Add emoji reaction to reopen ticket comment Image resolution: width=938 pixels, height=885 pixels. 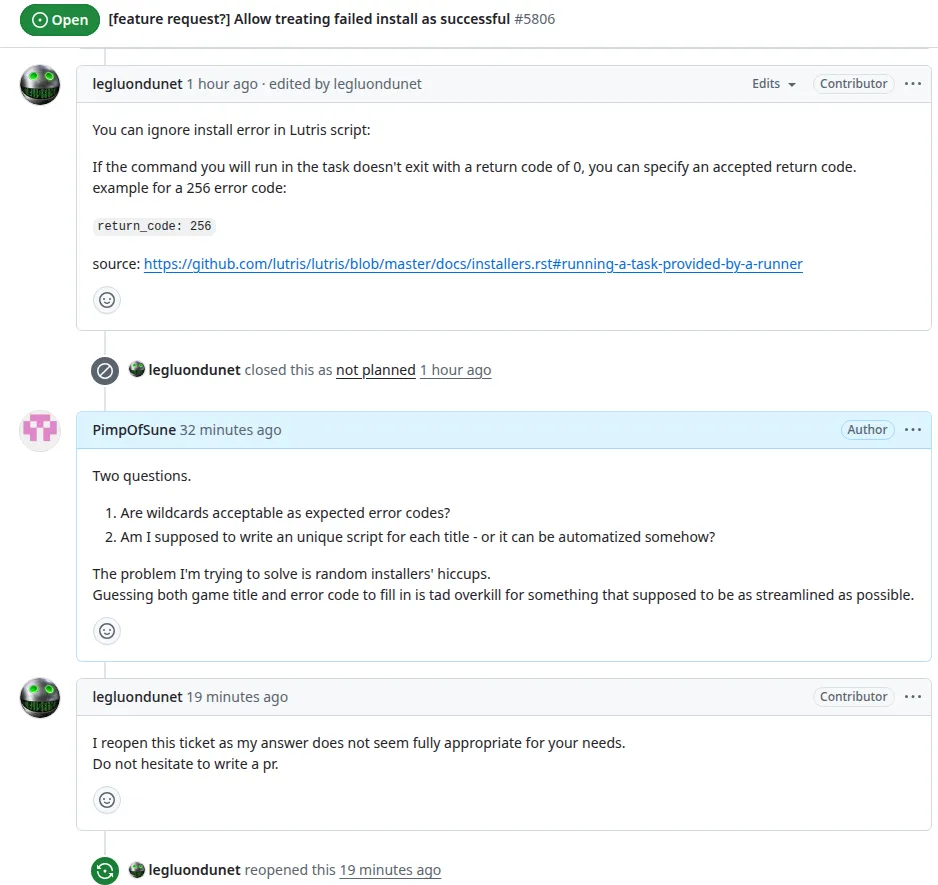tap(106, 800)
